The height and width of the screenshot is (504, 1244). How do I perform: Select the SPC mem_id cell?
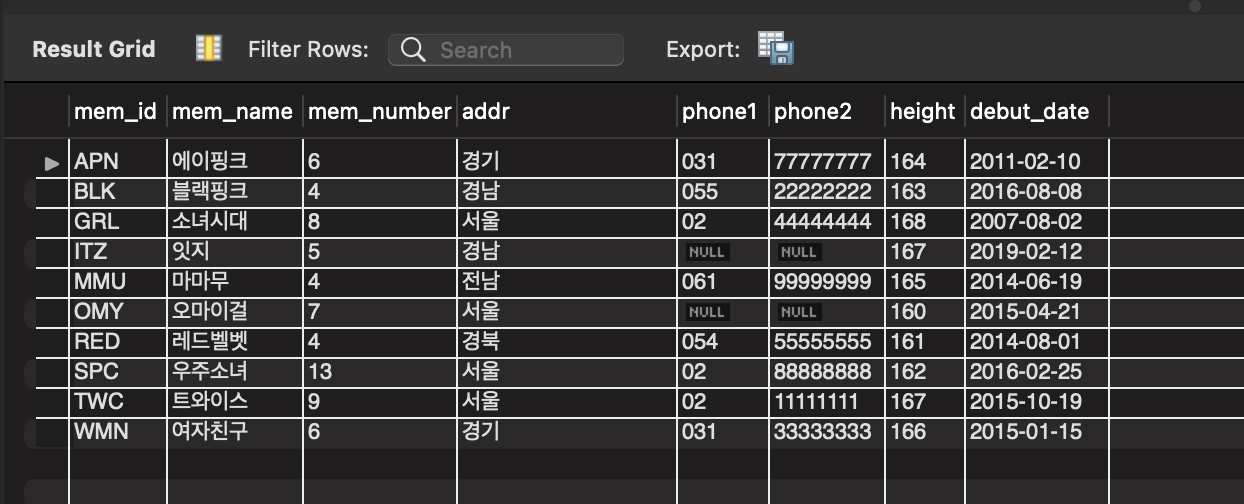[117, 372]
